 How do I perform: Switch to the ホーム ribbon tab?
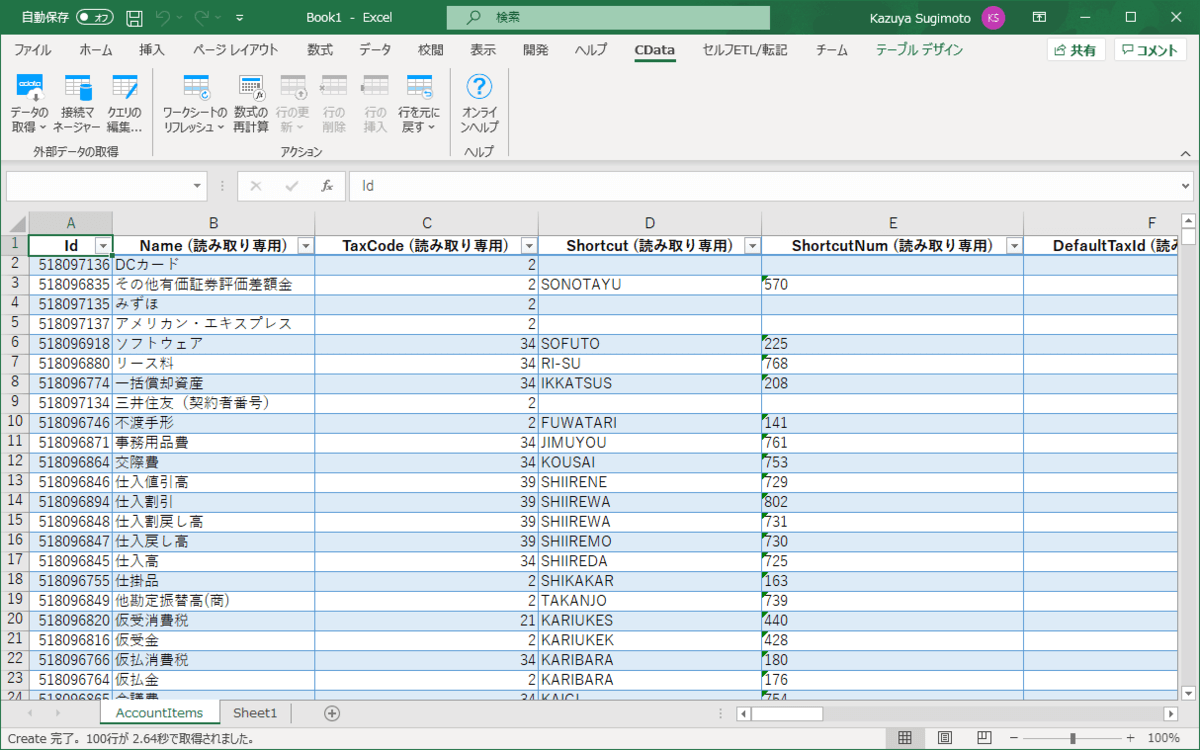pos(96,50)
